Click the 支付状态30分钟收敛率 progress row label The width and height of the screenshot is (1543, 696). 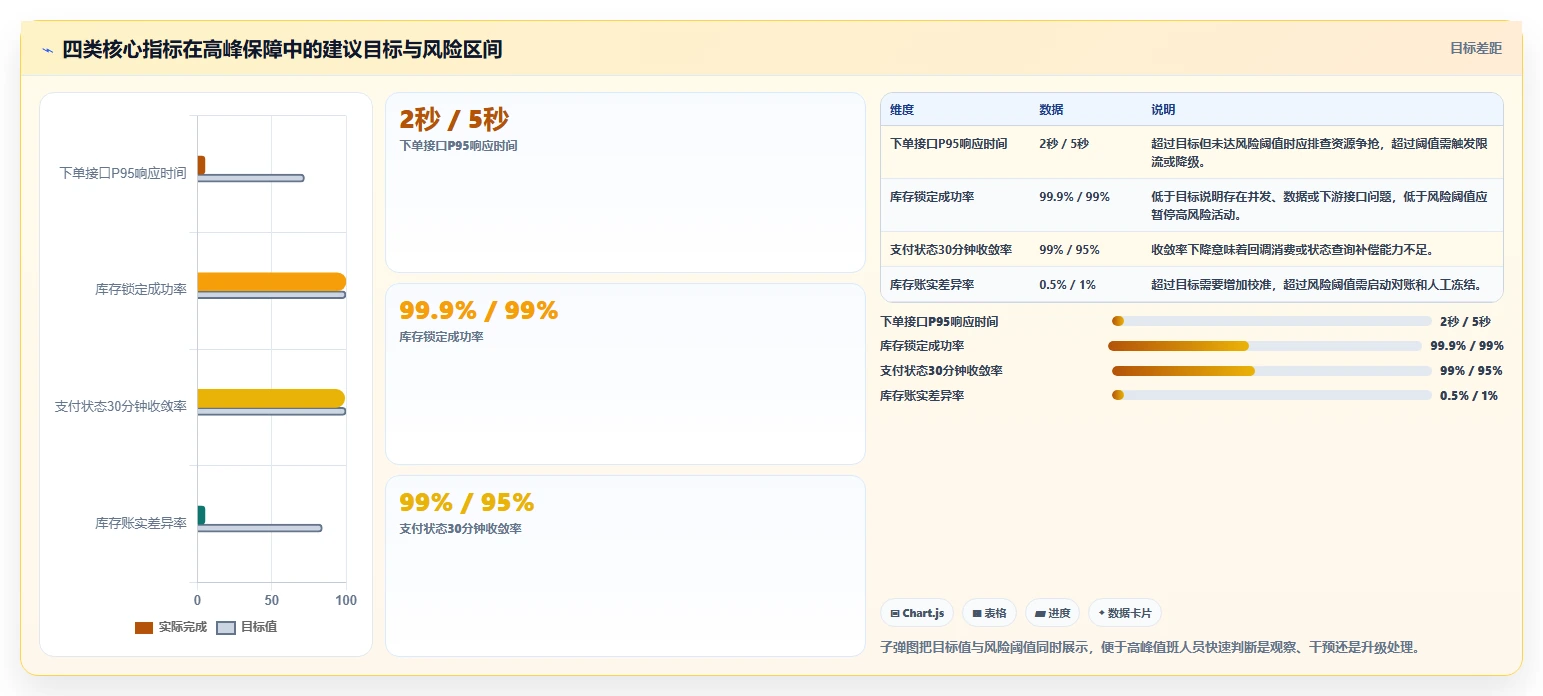coord(941,370)
